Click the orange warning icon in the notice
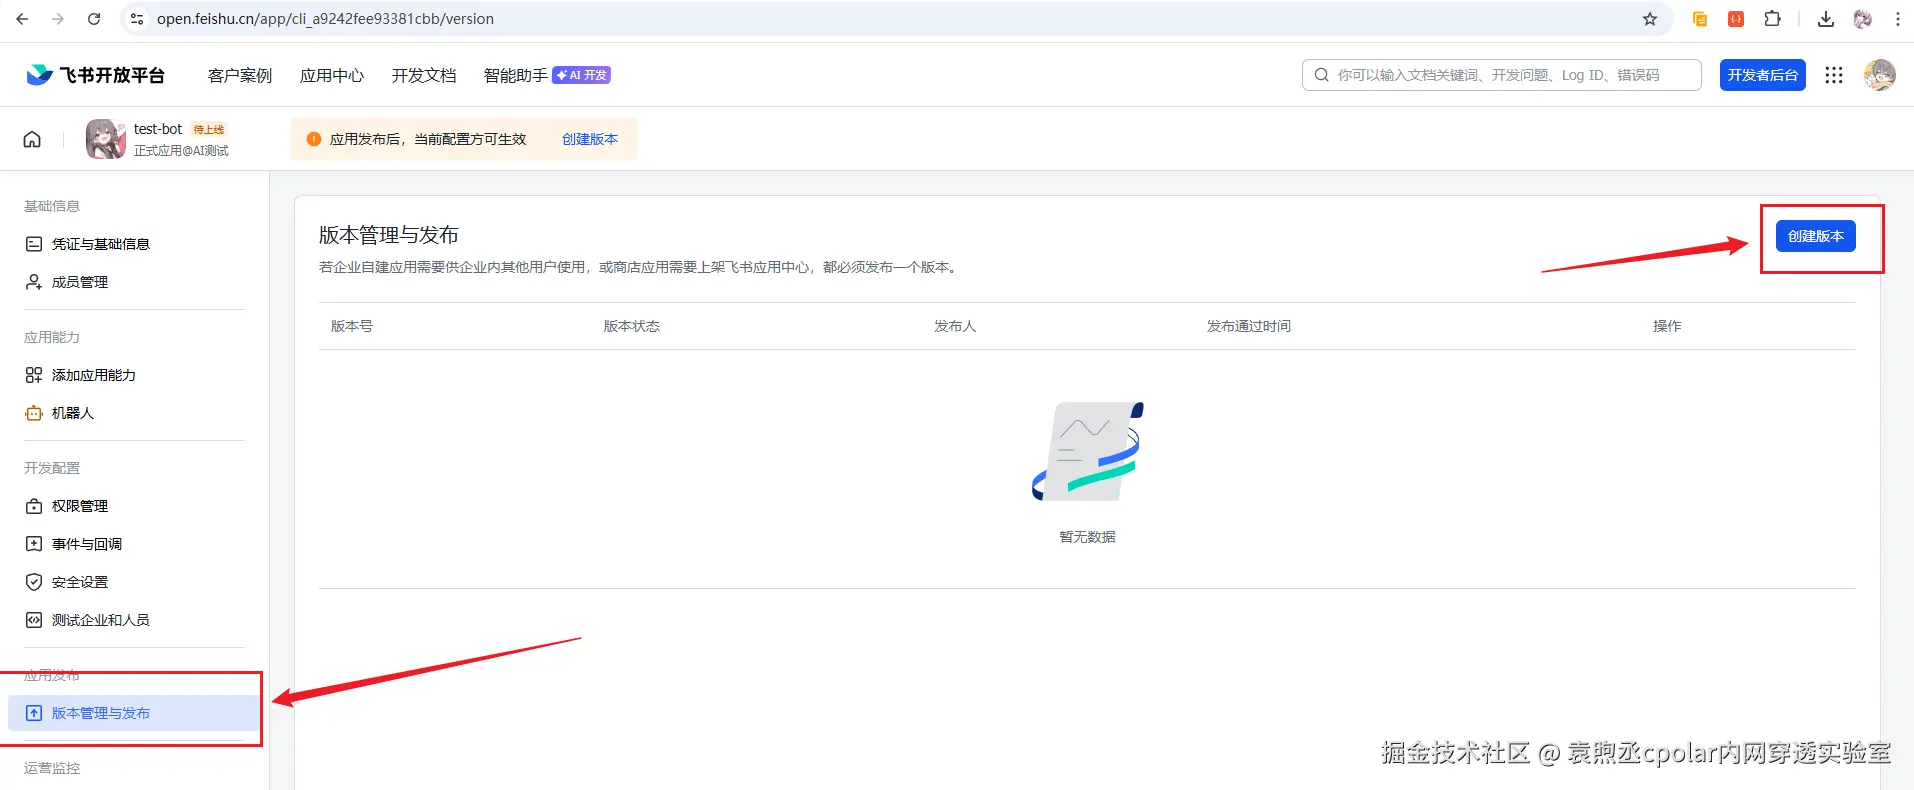The image size is (1914, 790). [x=314, y=139]
